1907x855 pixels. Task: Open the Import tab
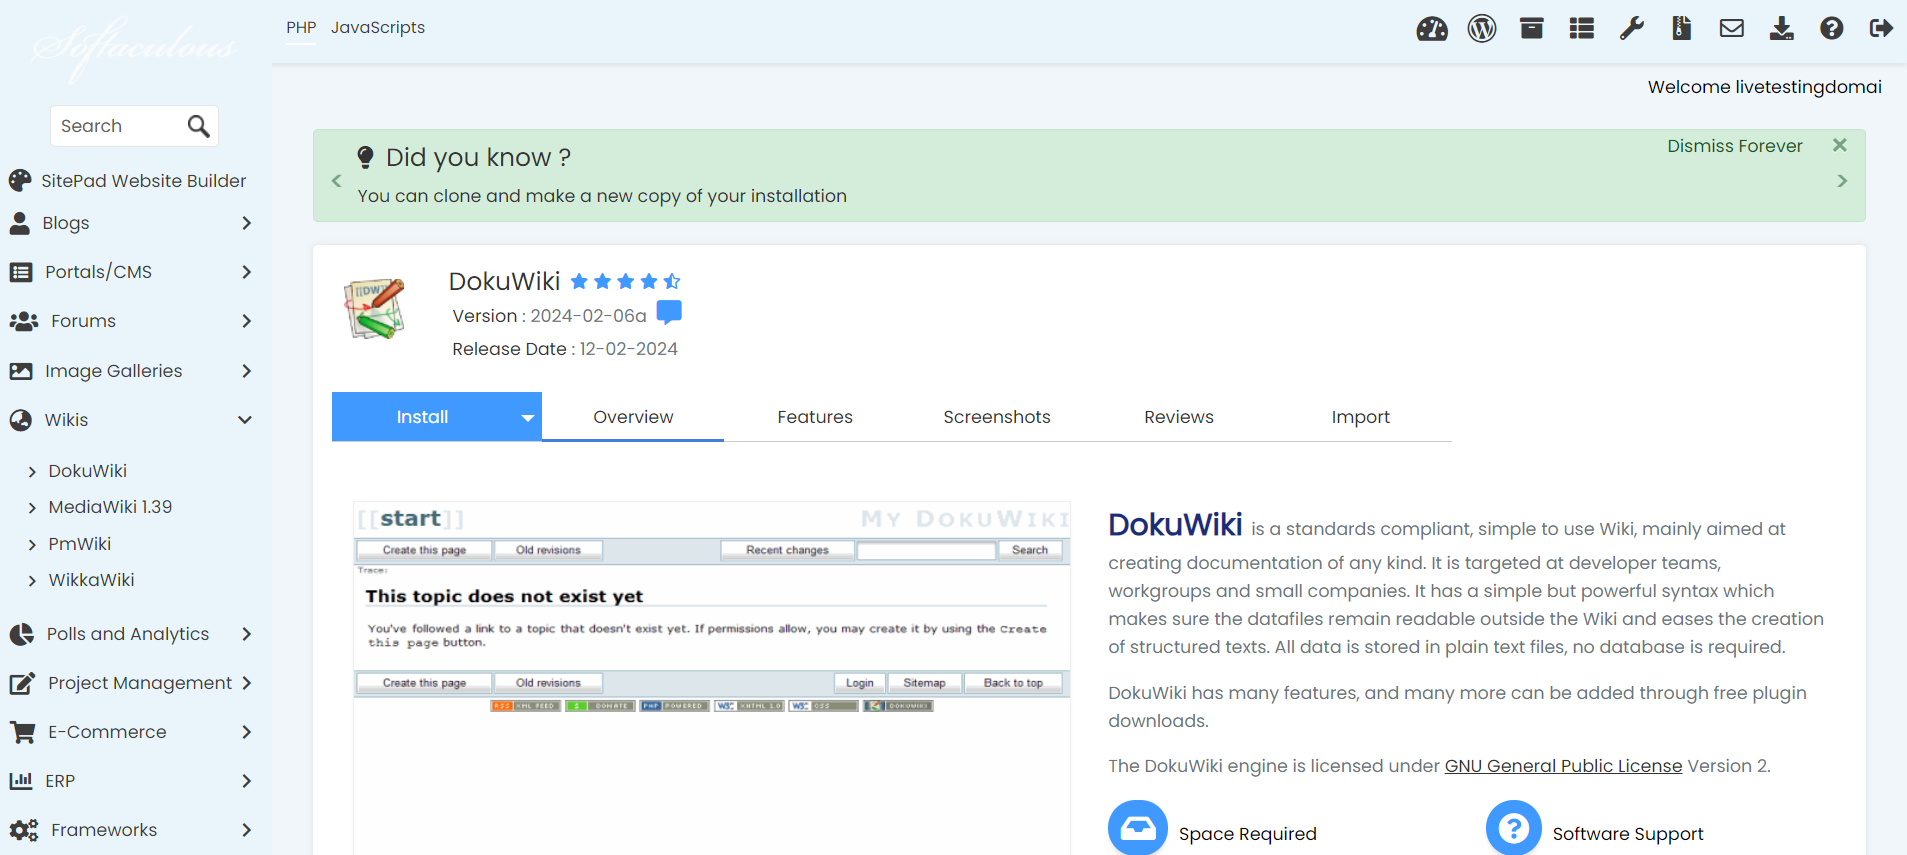[x=1361, y=417]
